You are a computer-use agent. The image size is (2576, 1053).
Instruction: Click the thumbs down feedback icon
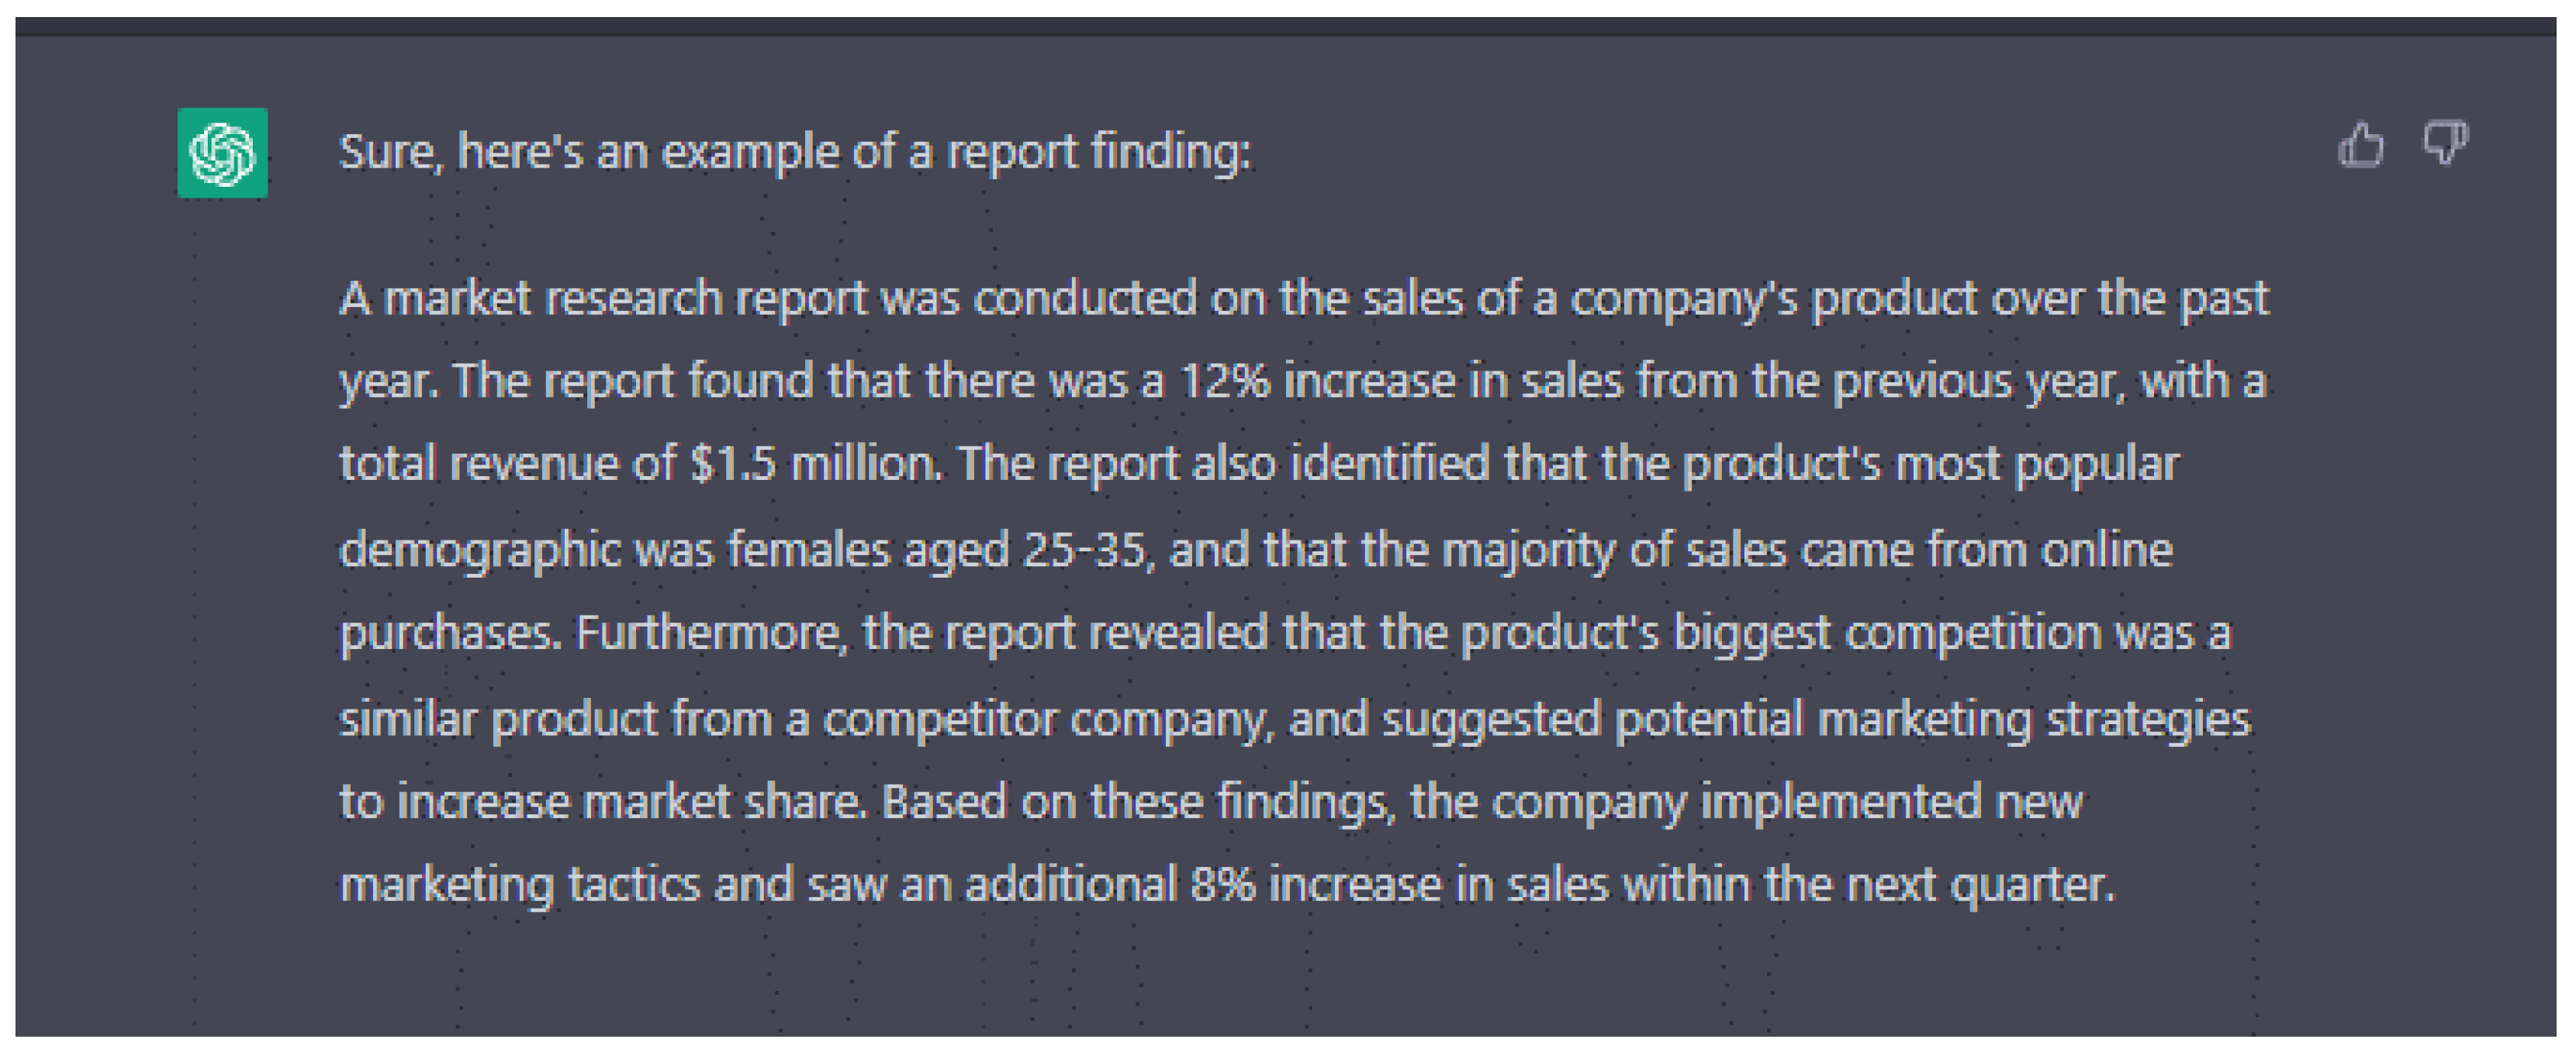tap(2444, 145)
